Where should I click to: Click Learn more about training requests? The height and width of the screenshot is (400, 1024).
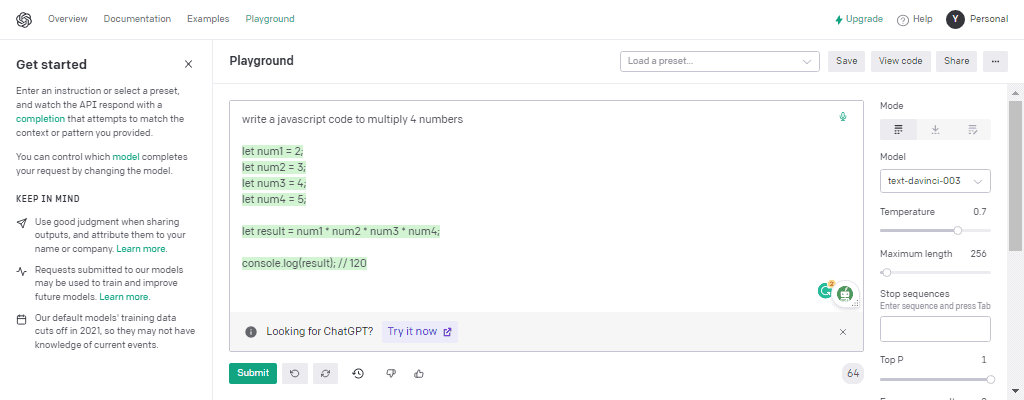[x=124, y=297]
